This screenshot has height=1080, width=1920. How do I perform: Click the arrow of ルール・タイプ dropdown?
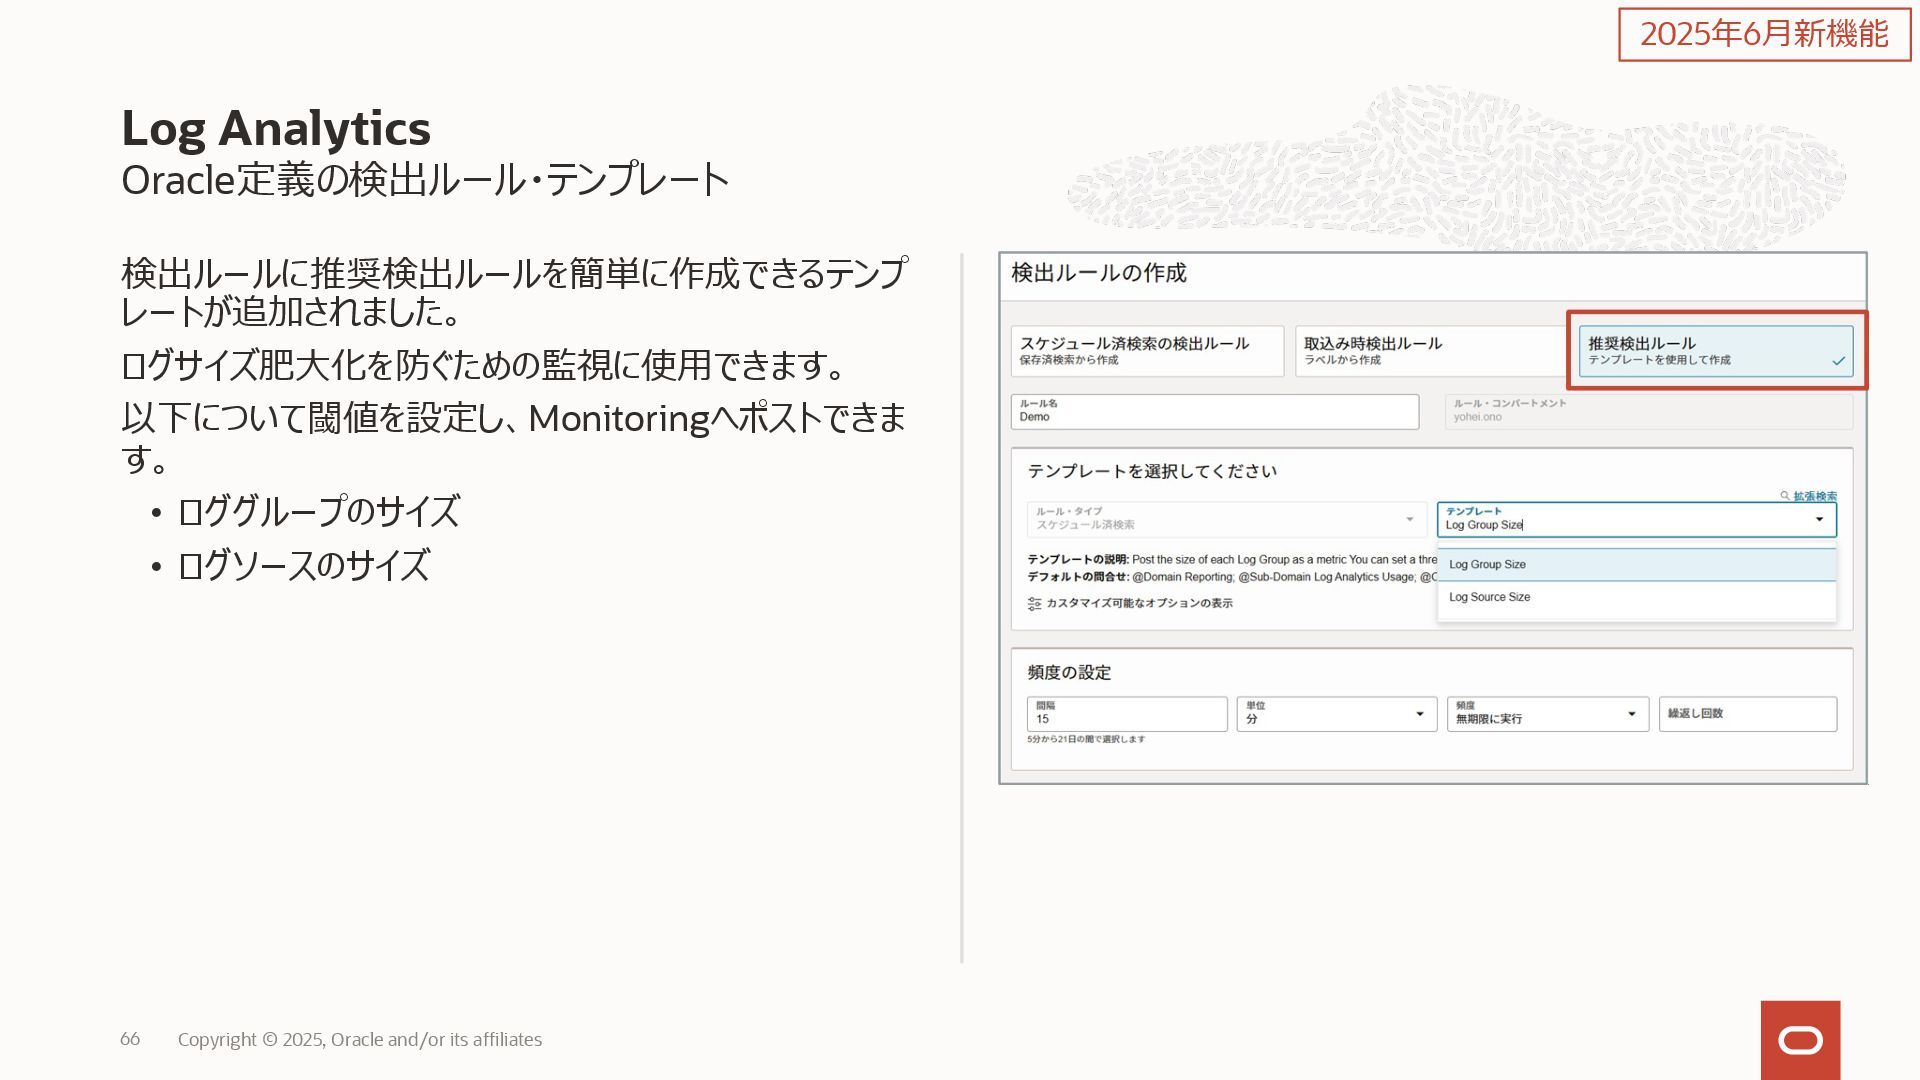click(x=1410, y=519)
